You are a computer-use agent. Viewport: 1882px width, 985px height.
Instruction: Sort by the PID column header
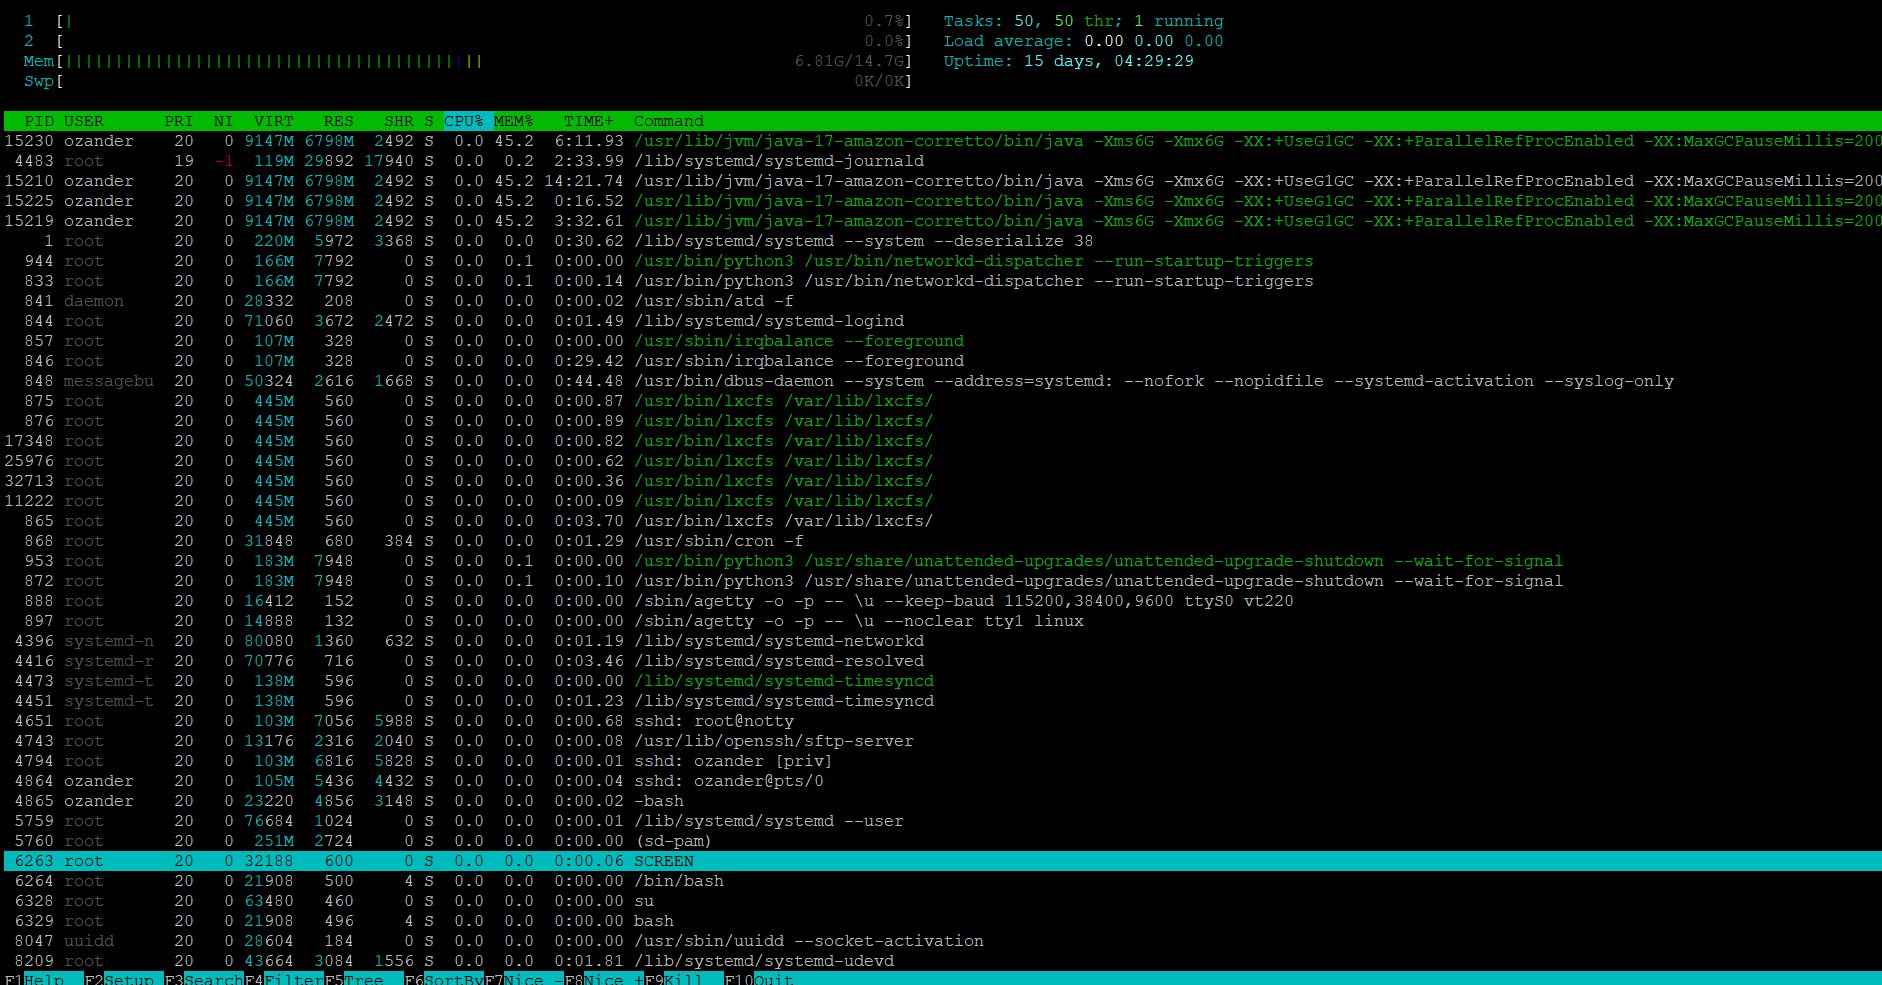click(39, 121)
